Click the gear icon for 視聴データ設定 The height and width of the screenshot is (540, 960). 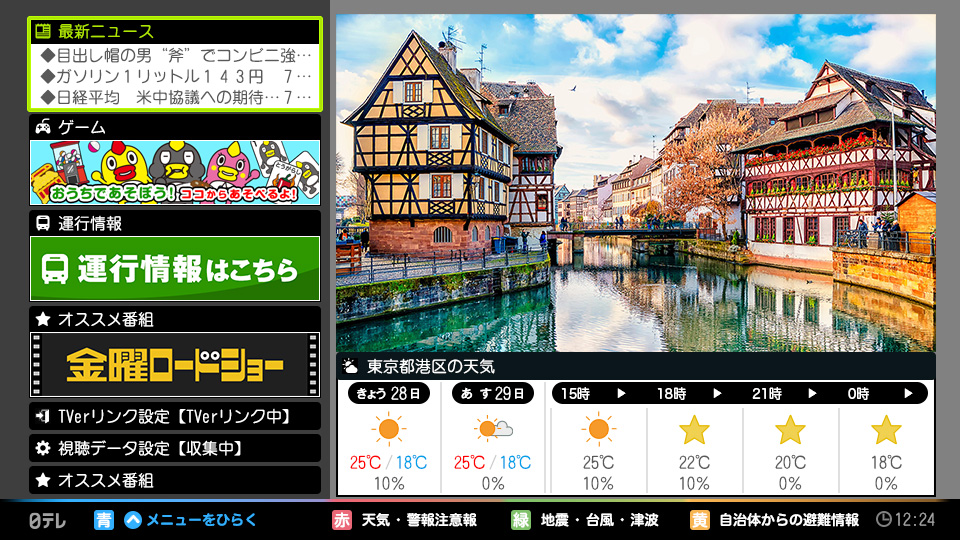[x=43, y=448]
